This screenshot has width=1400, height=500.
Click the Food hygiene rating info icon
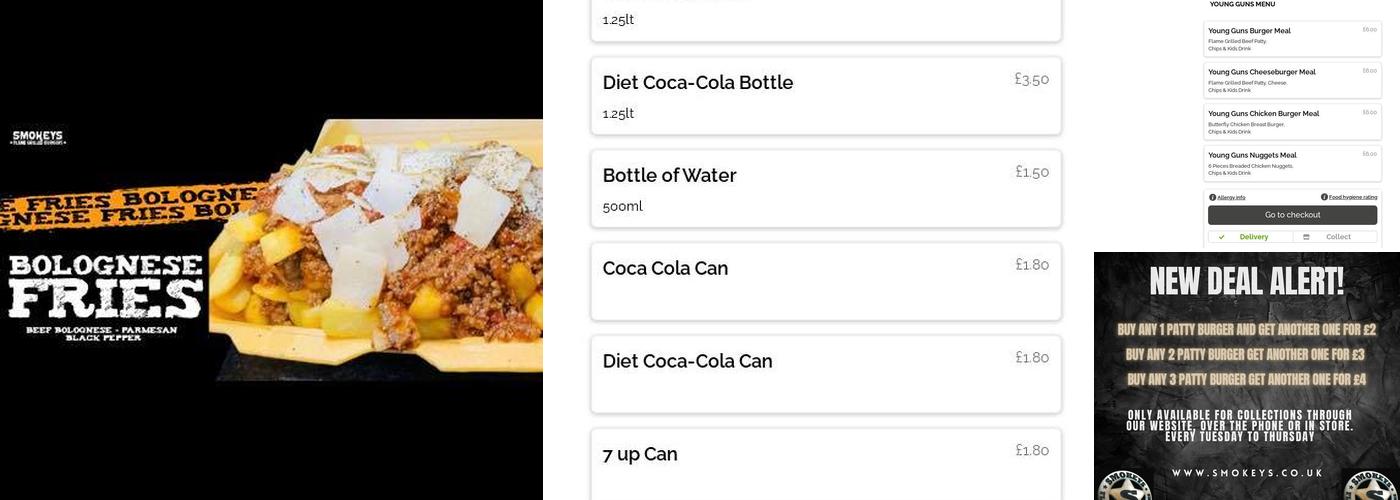(1324, 197)
